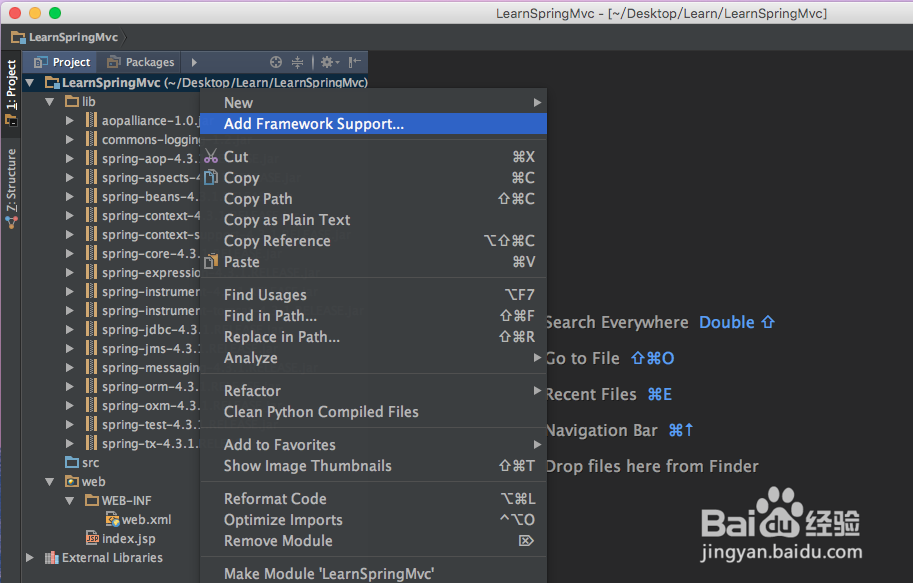Viewport: 913px width, 583px height.
Task: Click the web folder icon
Action: (72, 481)
